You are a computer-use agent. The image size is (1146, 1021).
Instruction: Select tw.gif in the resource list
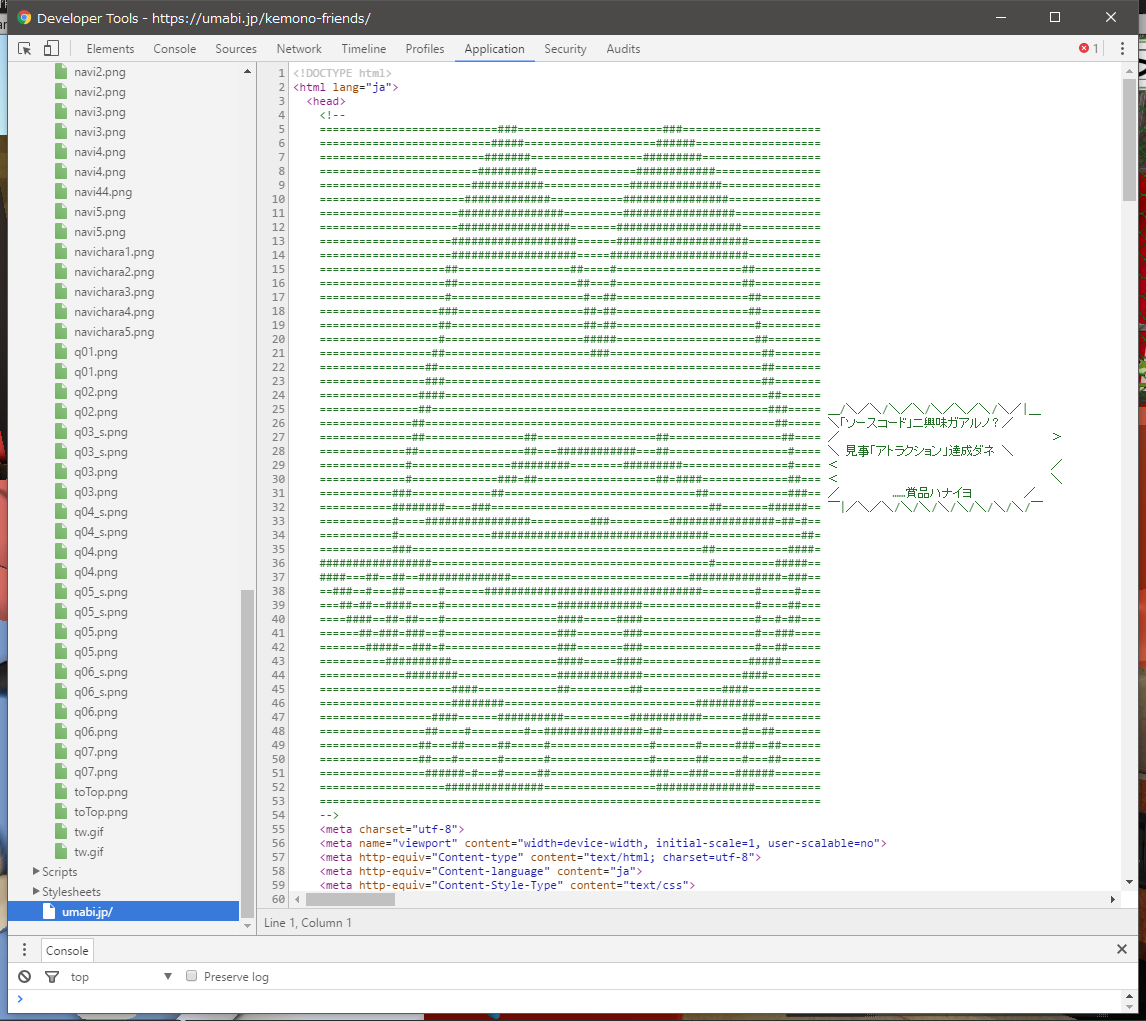tap(88, 832)
